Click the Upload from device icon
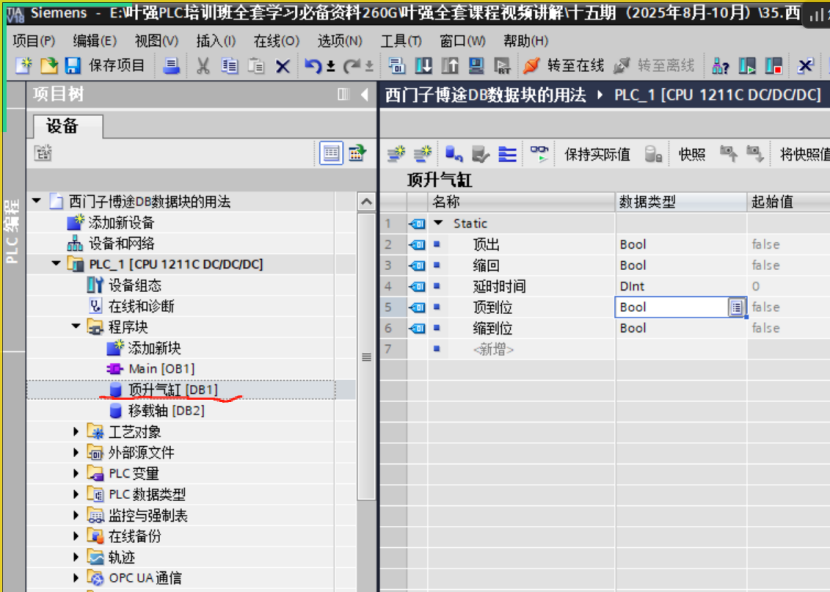 coord(450,66)
